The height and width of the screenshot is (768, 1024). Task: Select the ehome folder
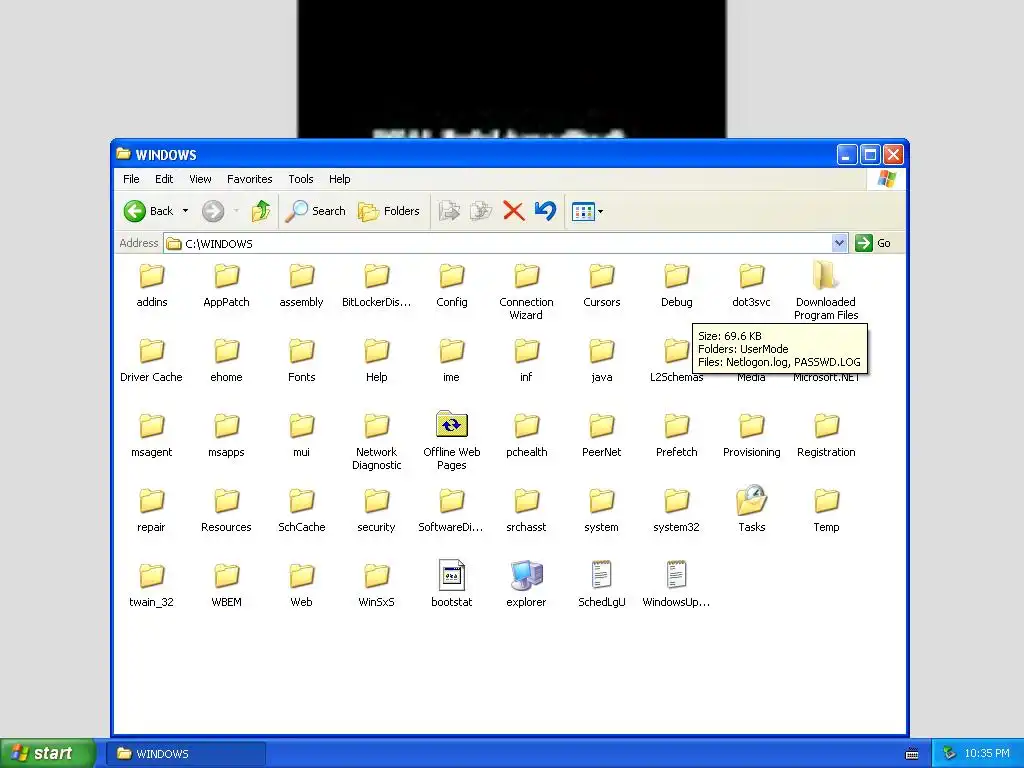(x=227, y=360)
